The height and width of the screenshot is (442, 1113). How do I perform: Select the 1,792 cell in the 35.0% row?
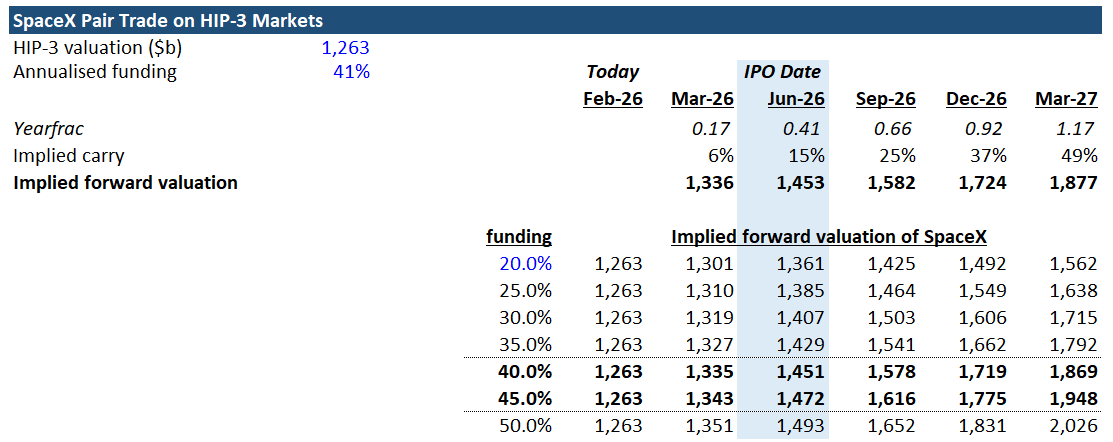click(x=1073, y=345)
